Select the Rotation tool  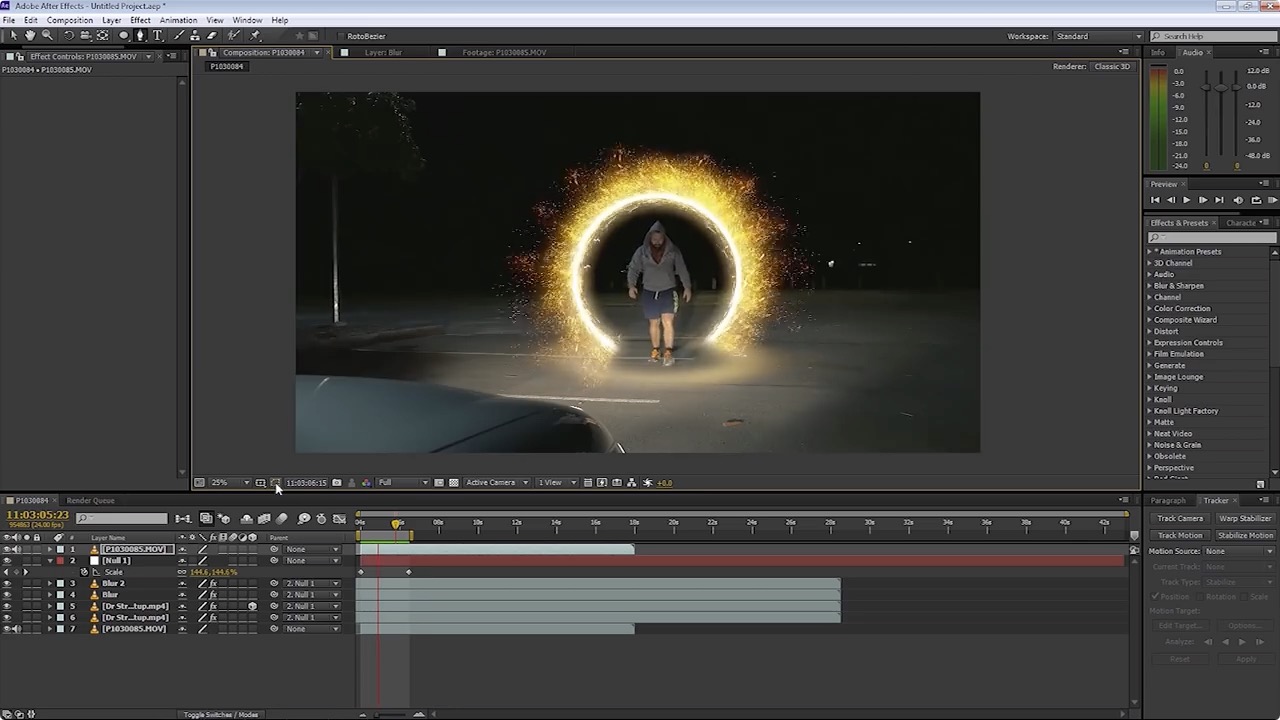68,36
